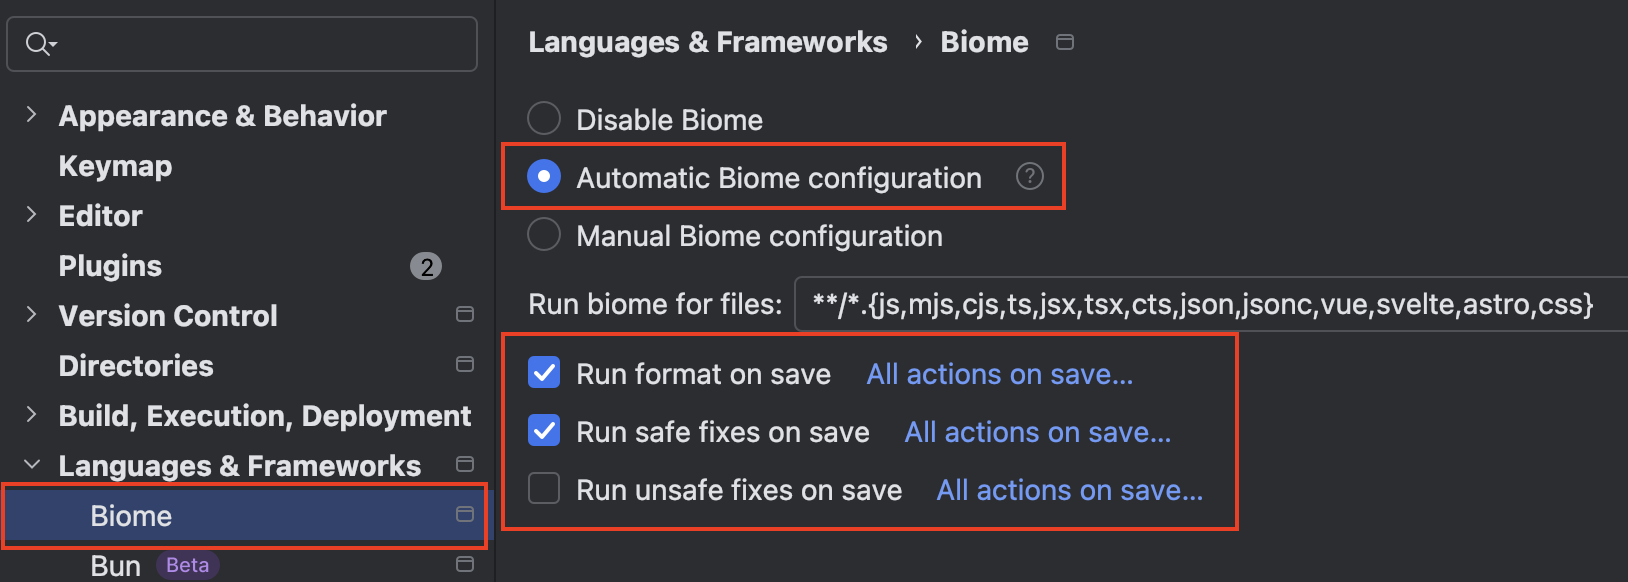This screenshot has width=1628, height=582.
Task: Click project-level icon next to Biome breadcrumb
Action: click(x=1065, y=42)
